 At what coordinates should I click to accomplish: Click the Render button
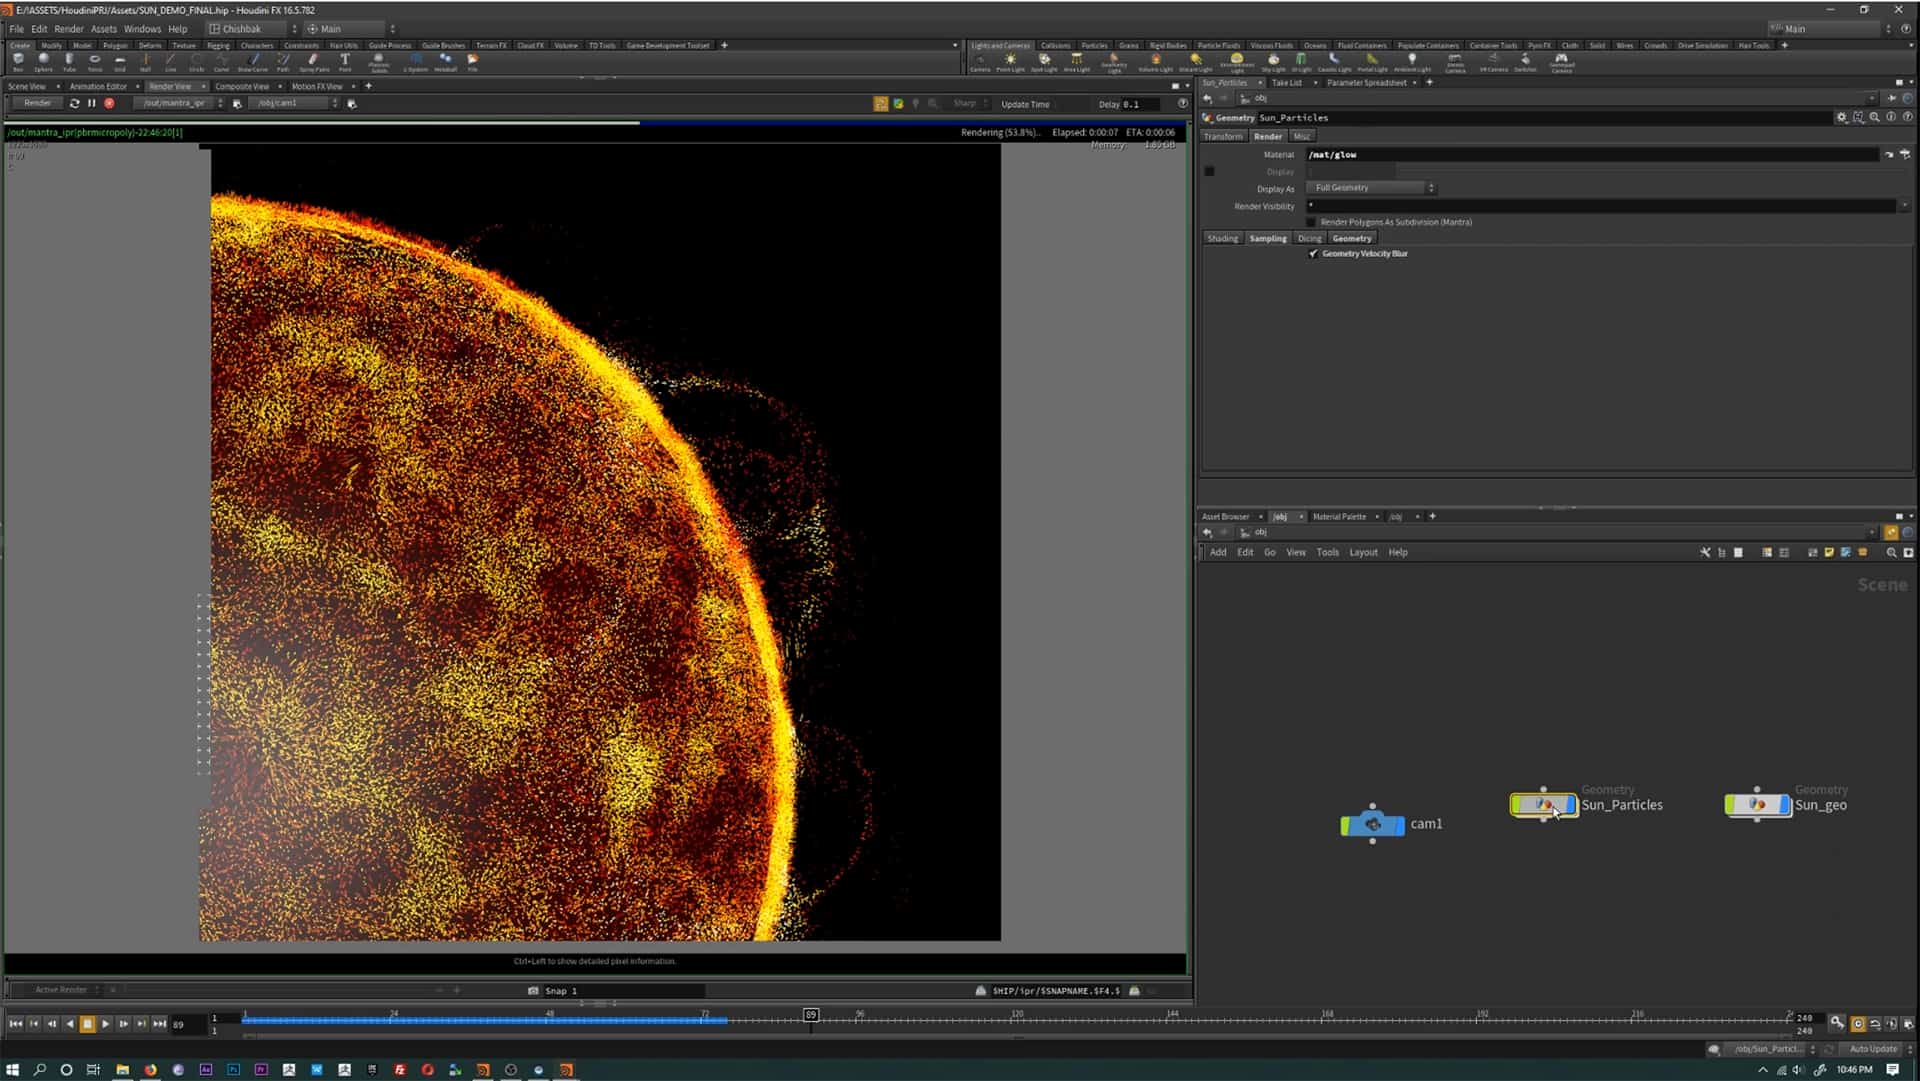pos(37,103)
